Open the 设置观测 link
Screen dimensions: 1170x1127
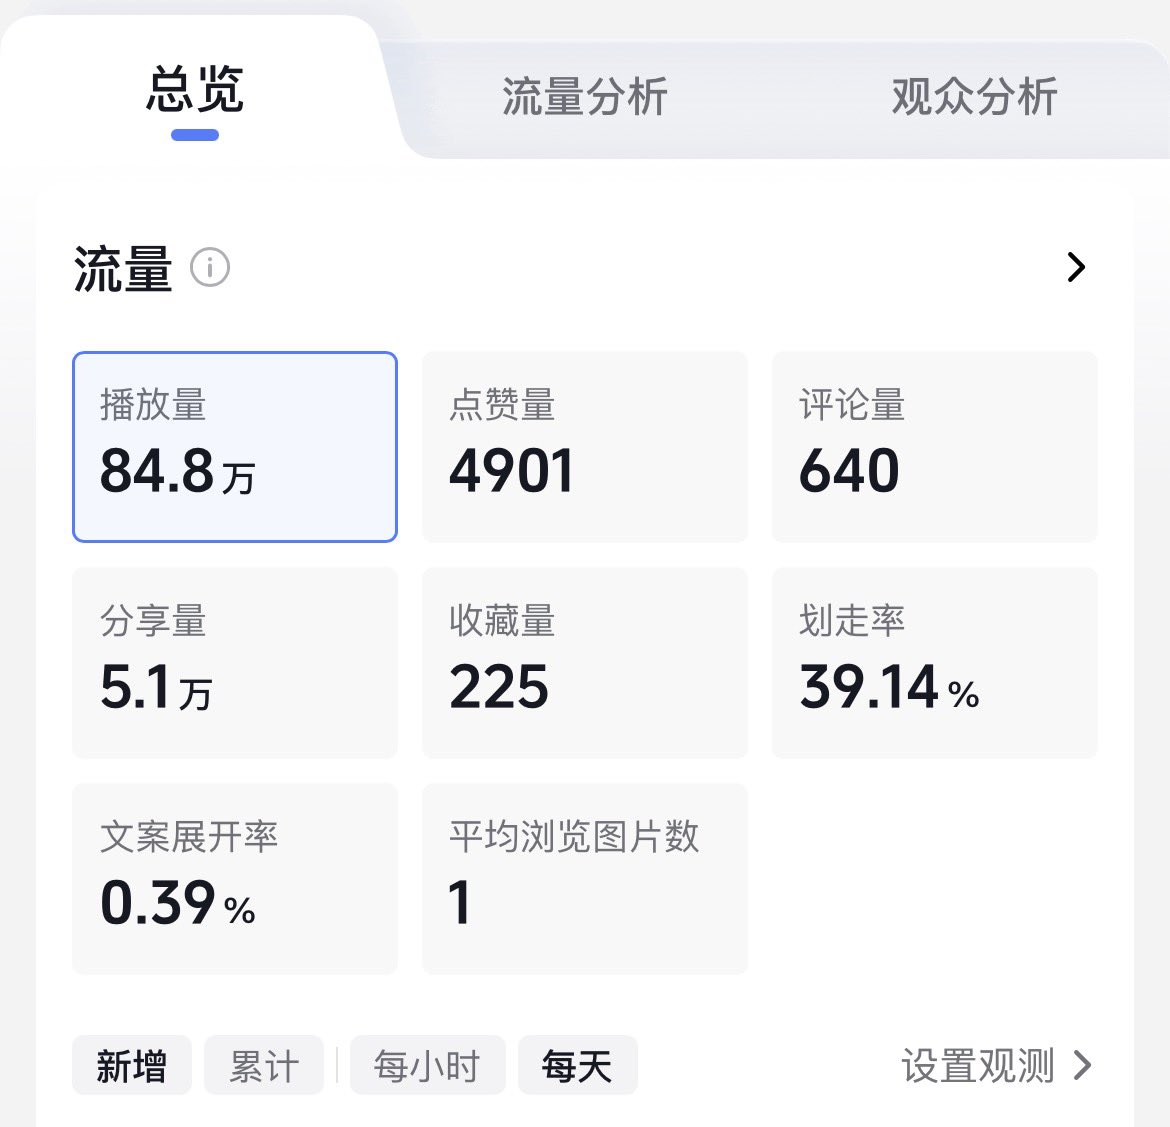pos(978,1065)
